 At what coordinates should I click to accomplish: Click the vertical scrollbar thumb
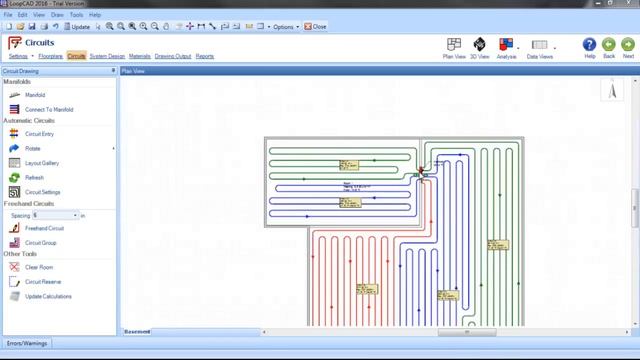pos(635,208)
